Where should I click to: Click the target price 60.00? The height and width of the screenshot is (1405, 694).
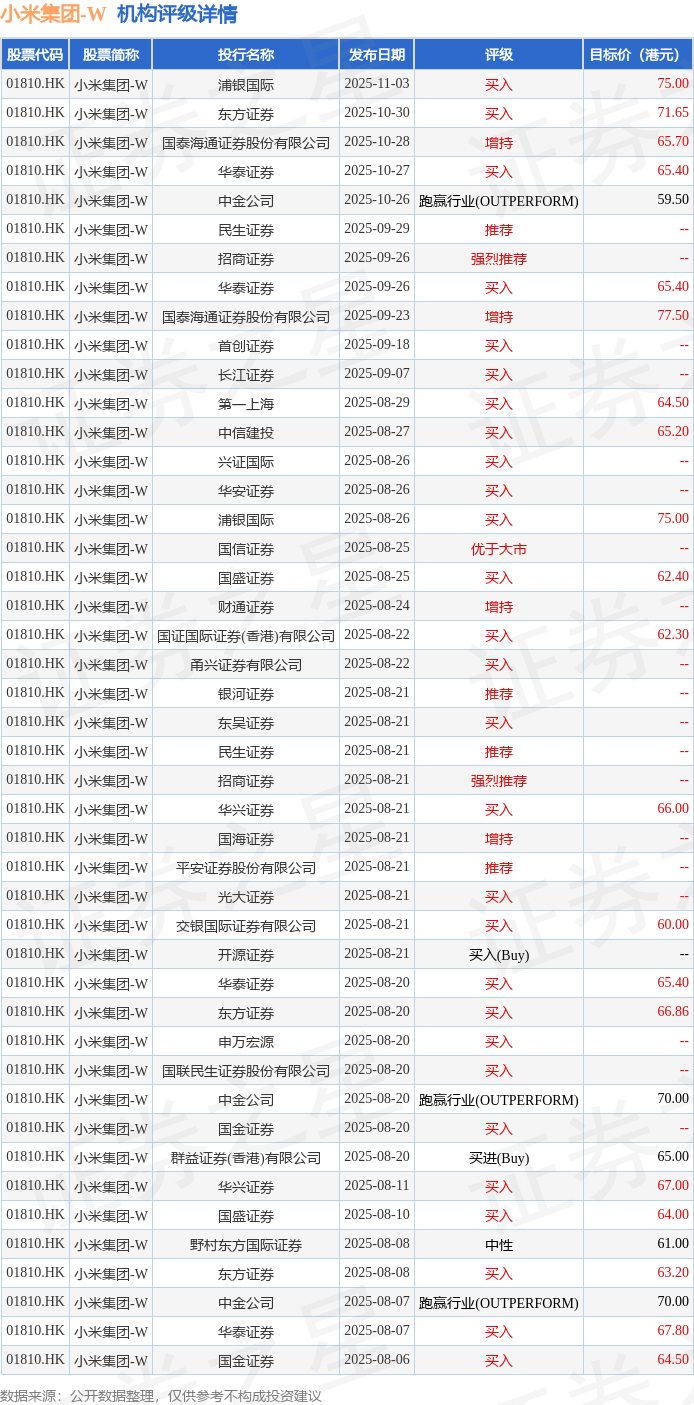click(x=673, y=925)
